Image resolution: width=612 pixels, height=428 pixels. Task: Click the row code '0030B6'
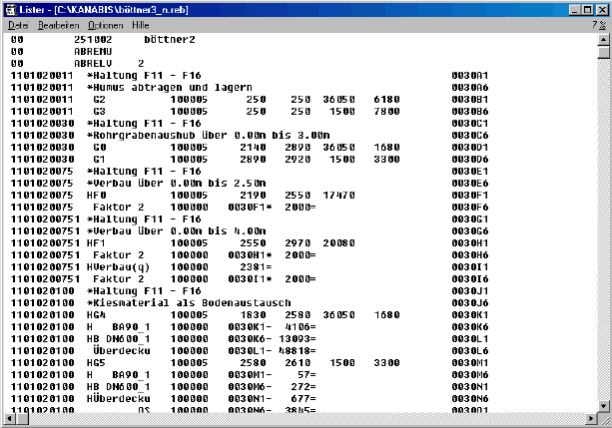tap(470, 112)
